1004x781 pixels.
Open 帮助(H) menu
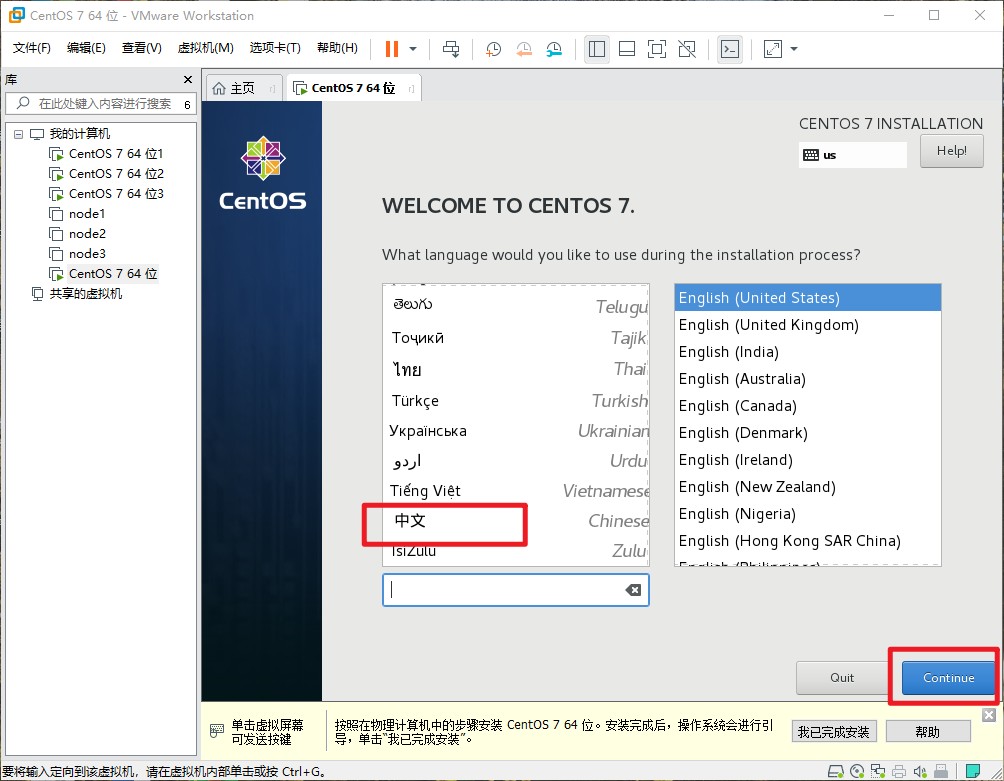(x=337, y=48)
